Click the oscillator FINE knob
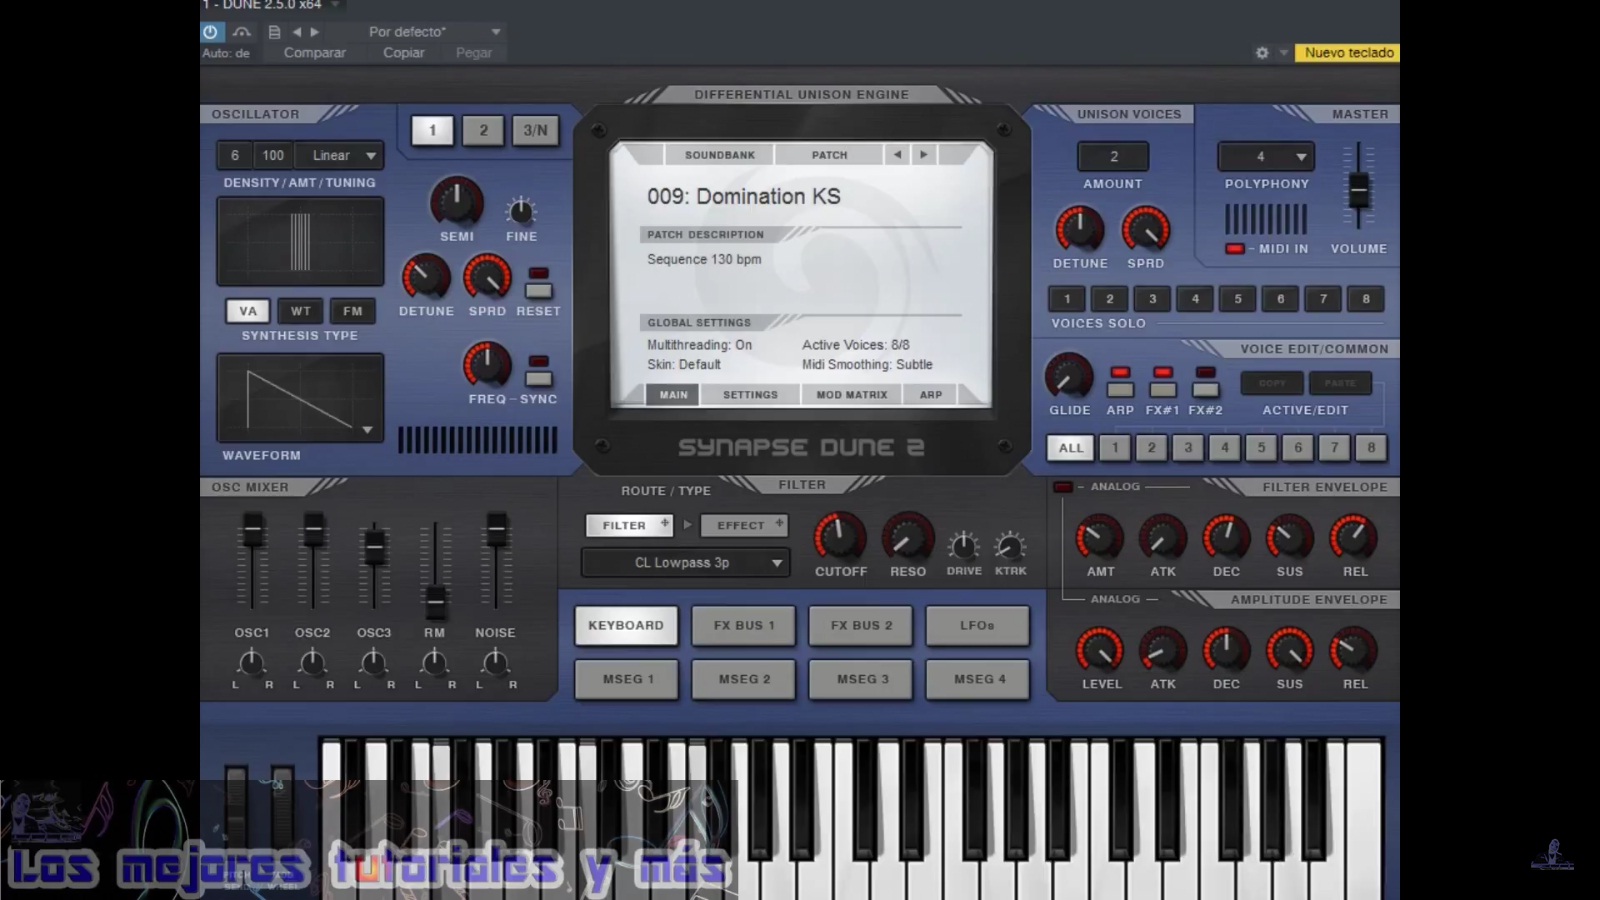This screenshot has width=1600, height=900. click(521, 211)
